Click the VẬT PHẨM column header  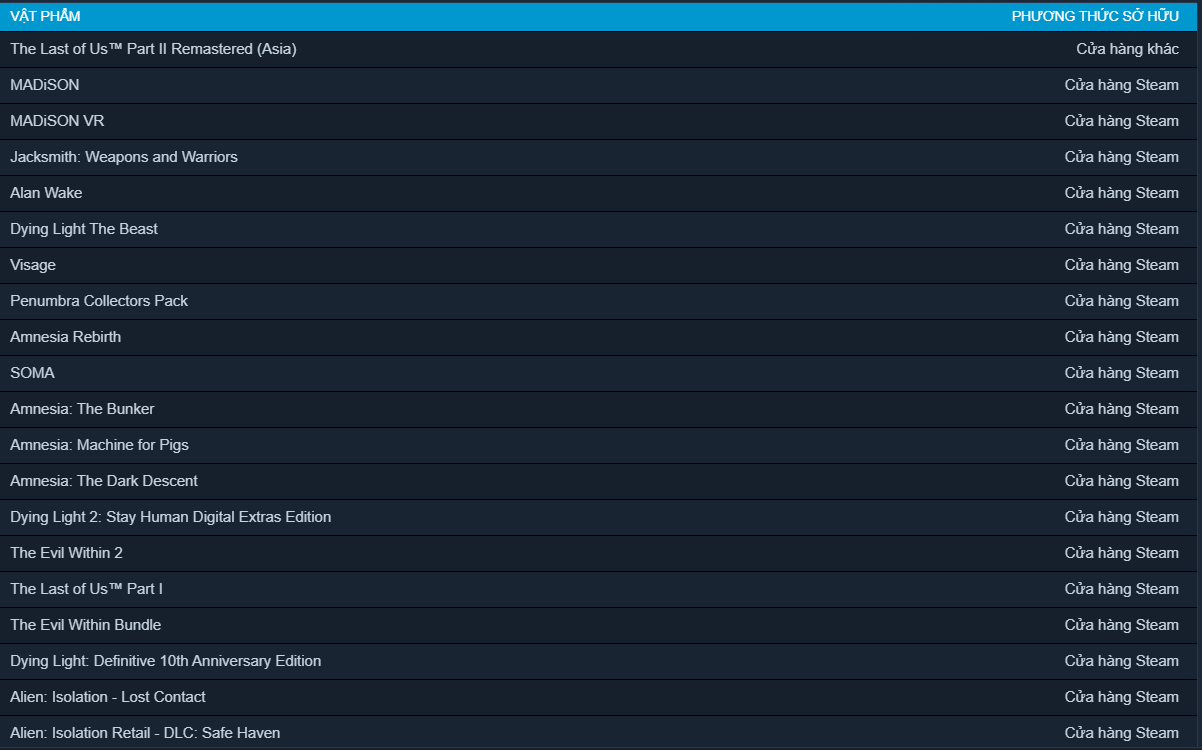[45, 16]
